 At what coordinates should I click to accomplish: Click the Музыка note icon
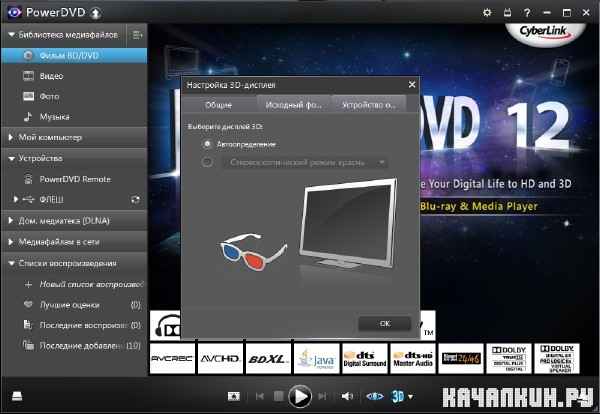[x=28, y=116]
